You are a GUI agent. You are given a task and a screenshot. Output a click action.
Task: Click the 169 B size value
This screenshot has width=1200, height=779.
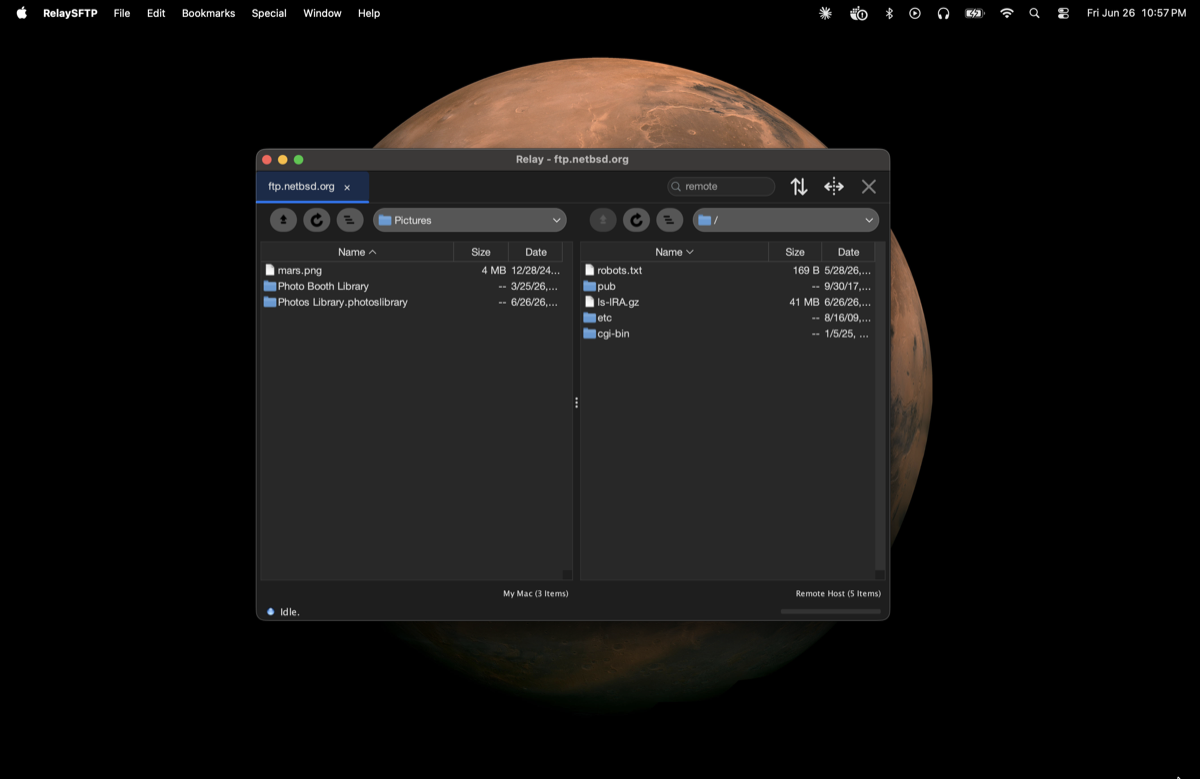click(806, 270)
